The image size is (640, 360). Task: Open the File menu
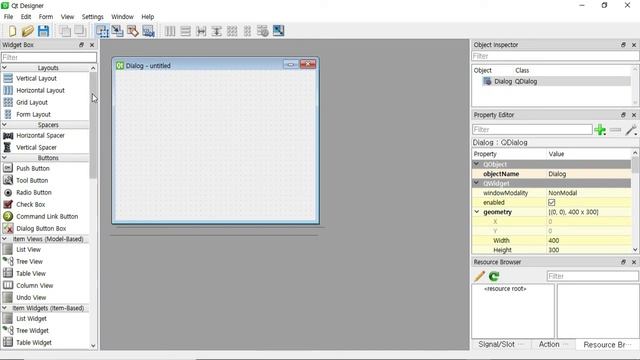[8, 17]
